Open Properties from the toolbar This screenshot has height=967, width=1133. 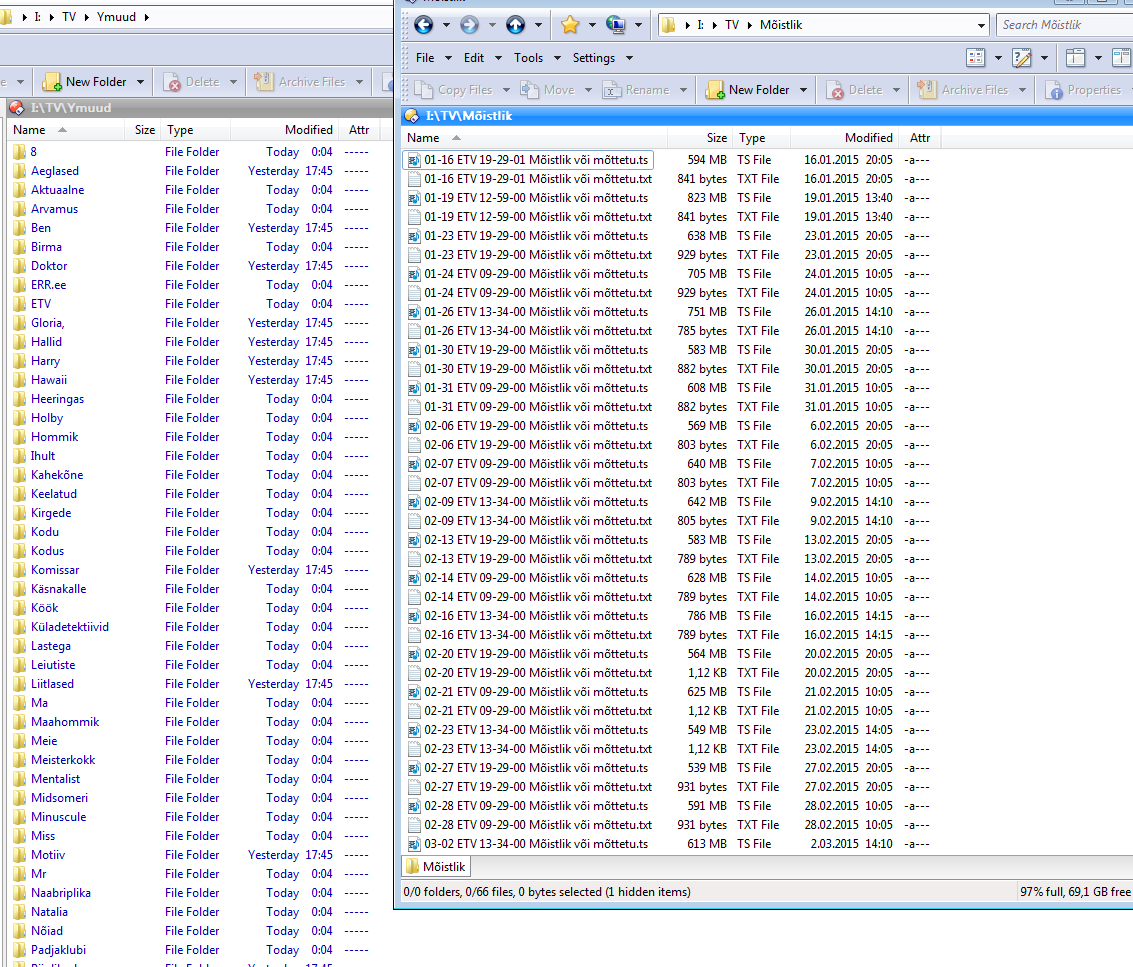1084,90
